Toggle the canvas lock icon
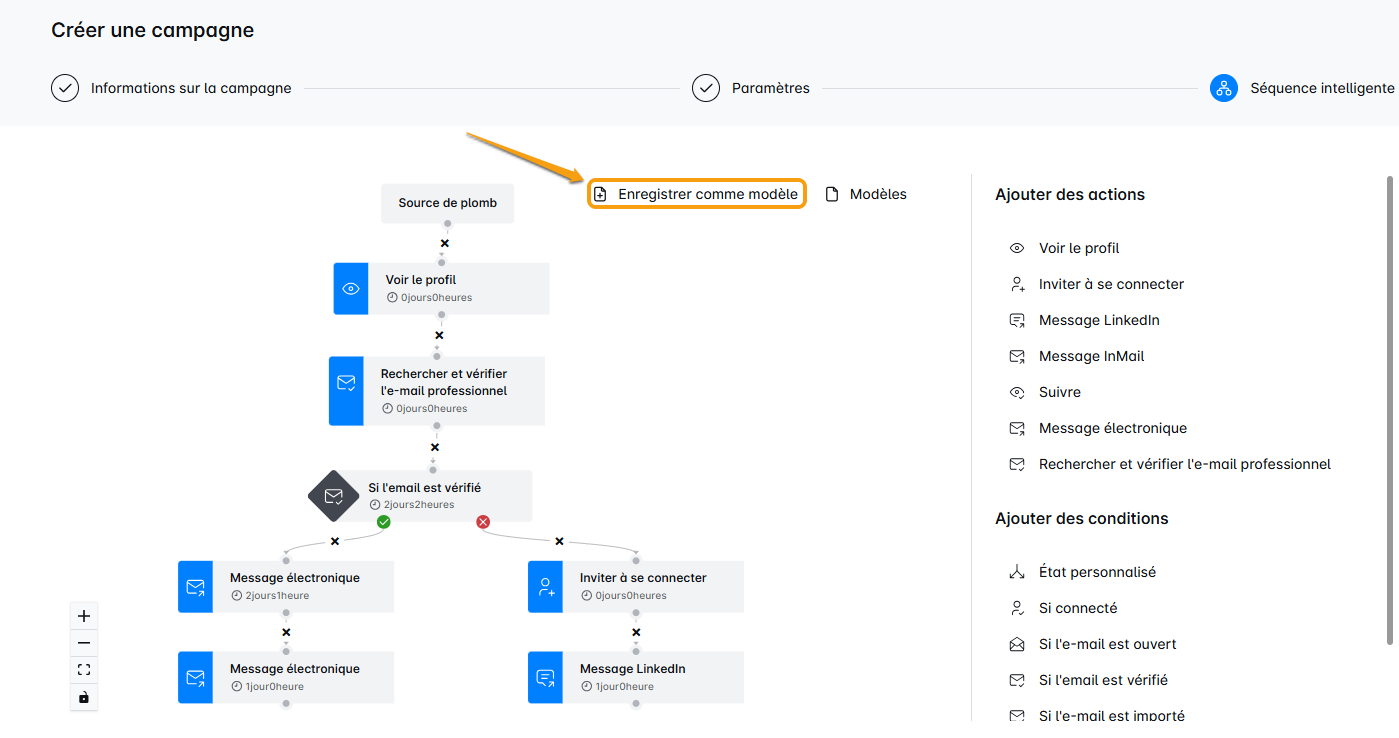 [84, 697]
